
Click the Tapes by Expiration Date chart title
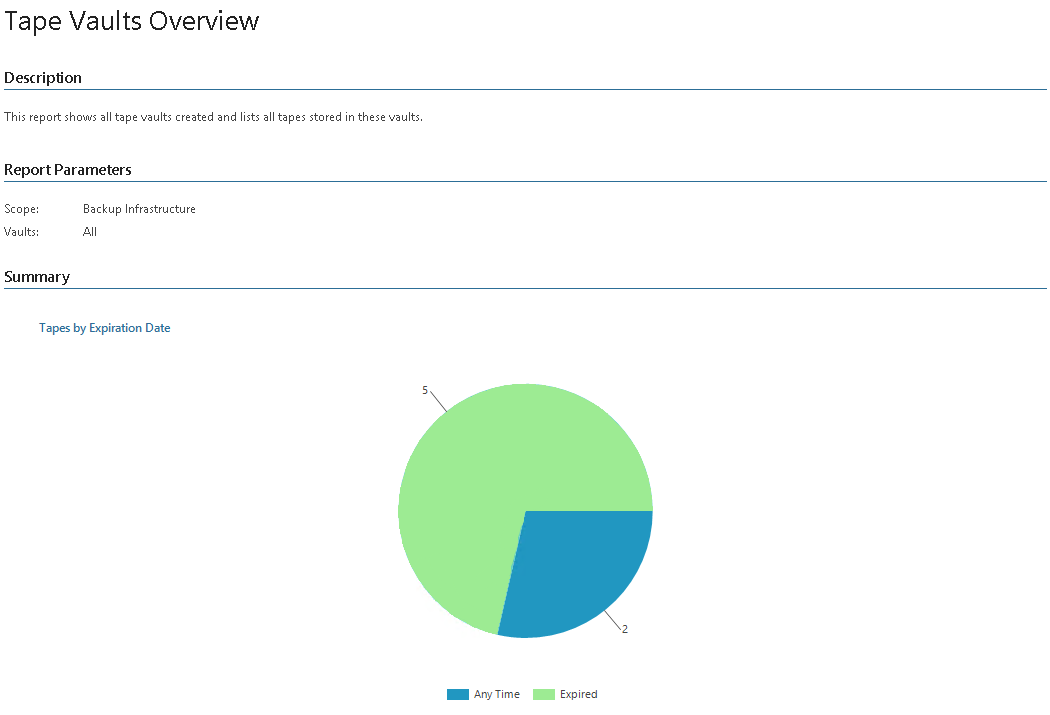tap(104, 327)
